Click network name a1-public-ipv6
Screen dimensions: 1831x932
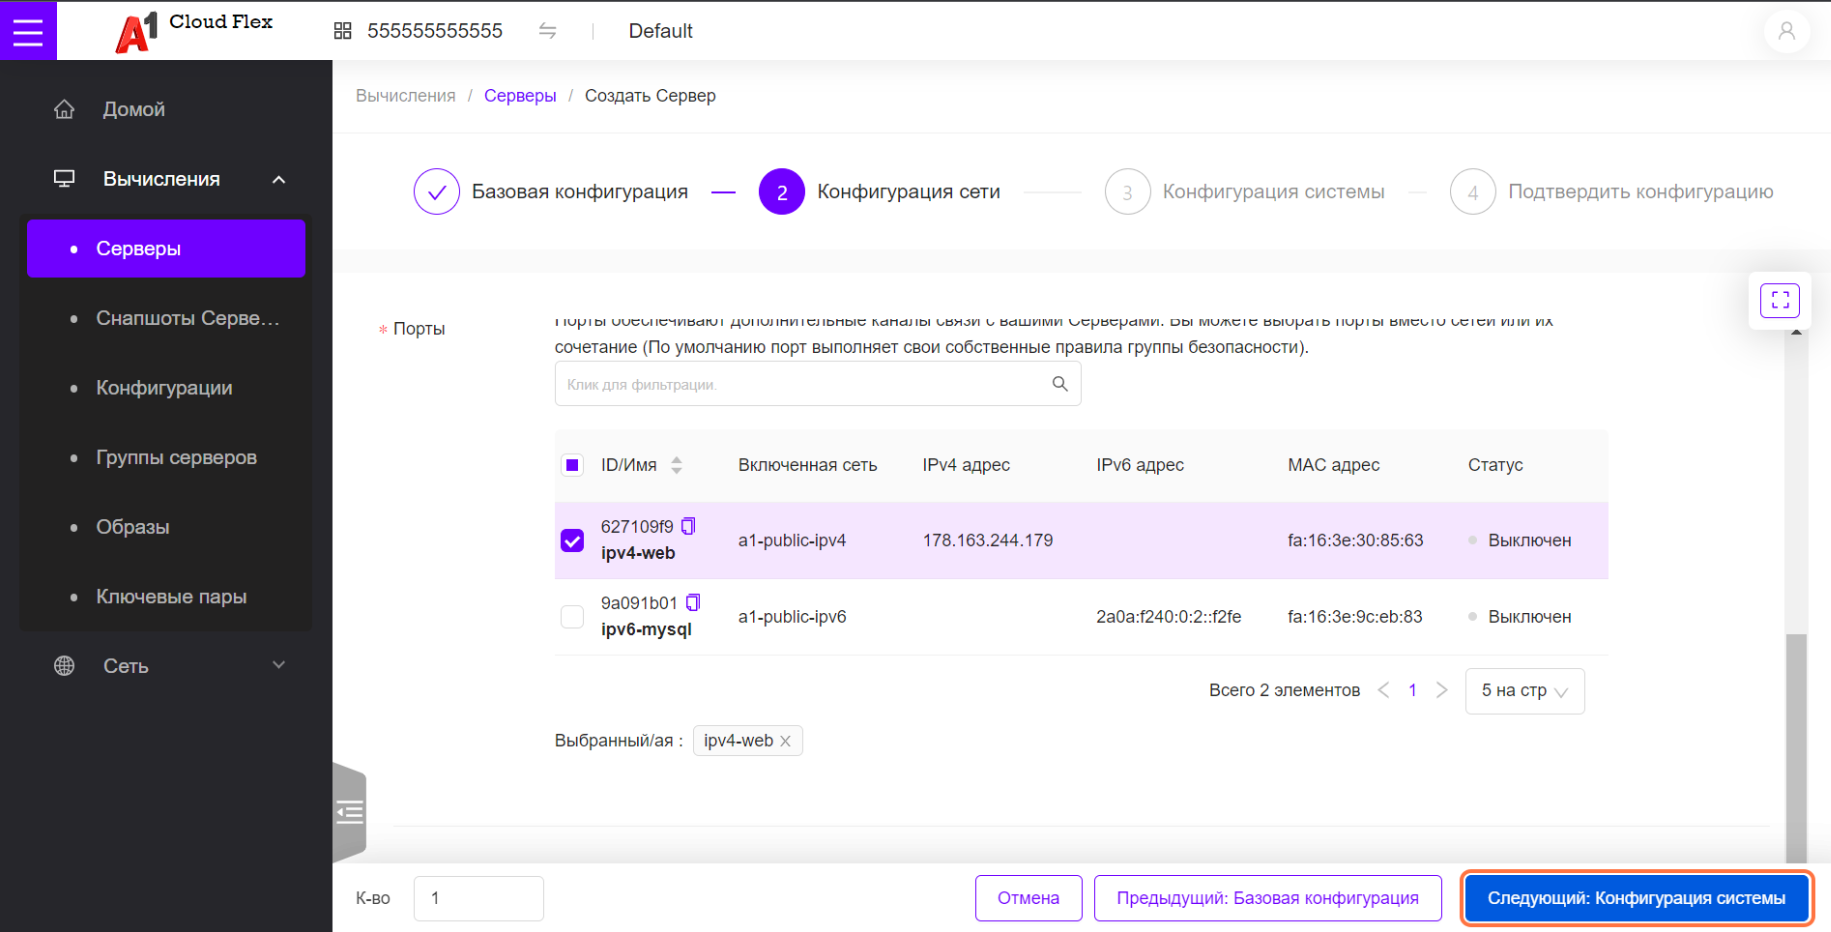792,617
